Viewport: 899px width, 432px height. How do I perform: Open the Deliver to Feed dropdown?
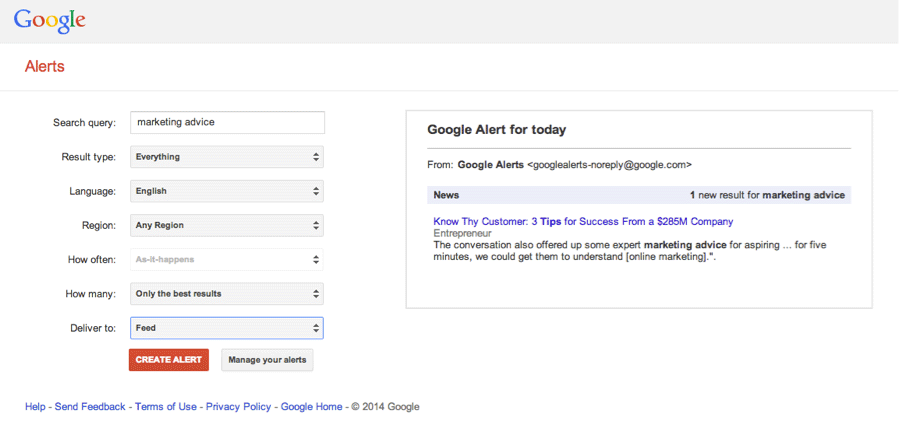pos(227,328)
